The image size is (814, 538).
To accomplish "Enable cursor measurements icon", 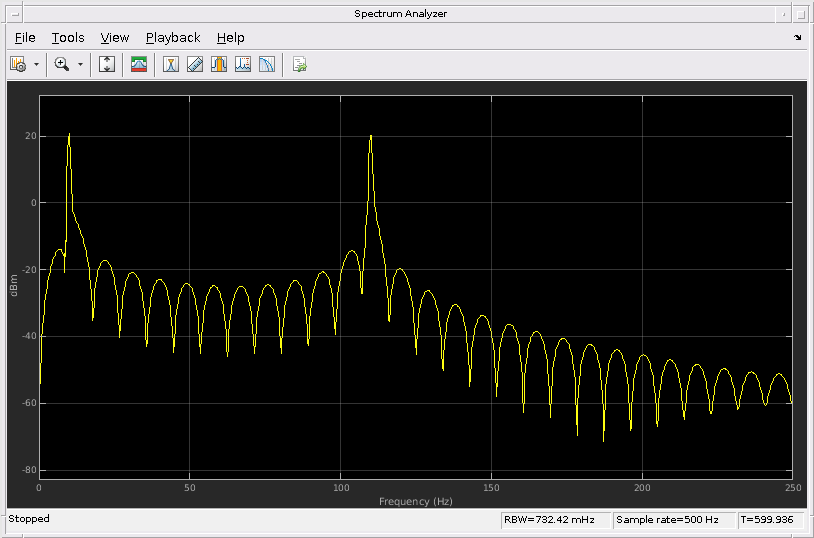I will coord(171,64).
